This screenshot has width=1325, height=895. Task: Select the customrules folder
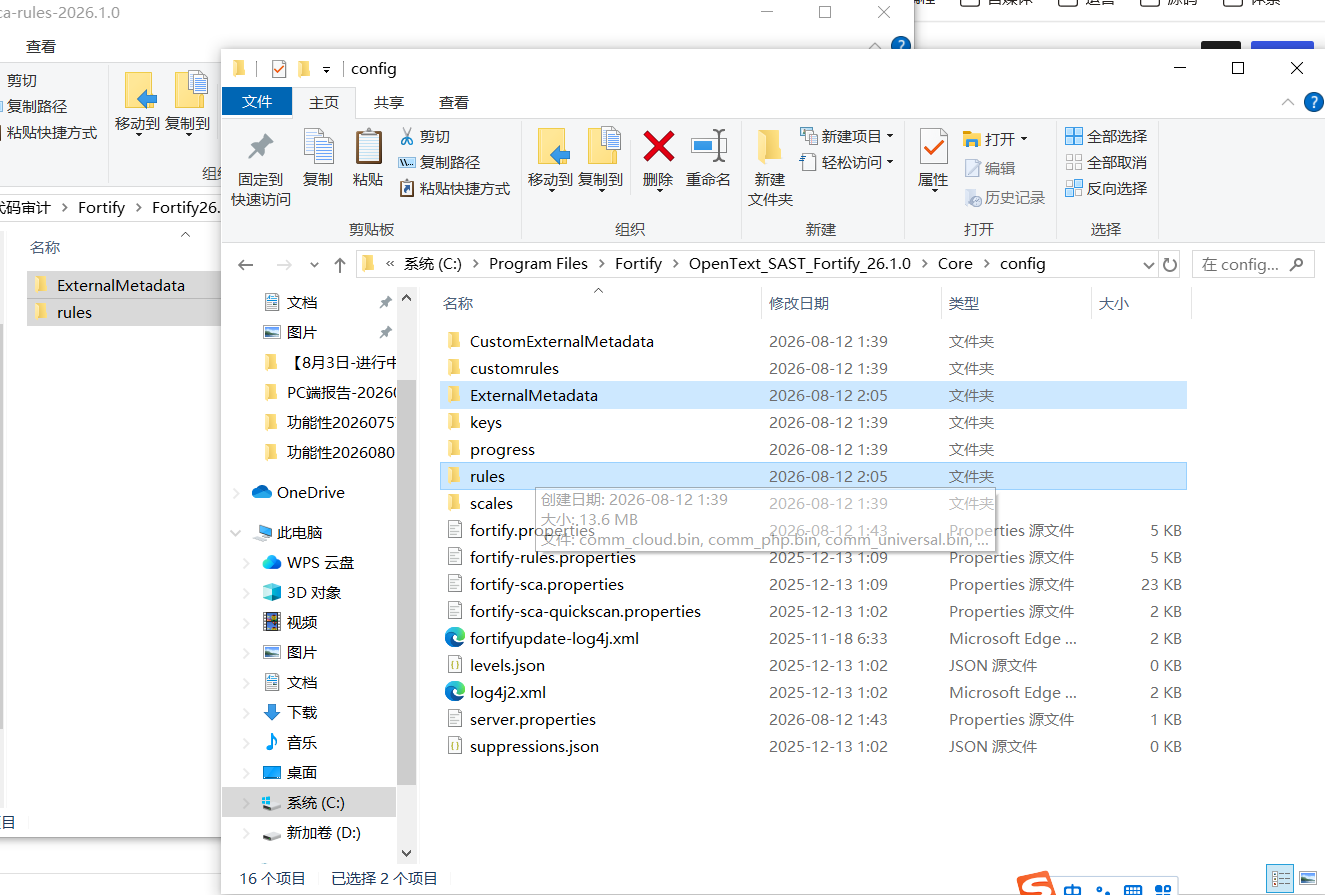coord(813,368)
